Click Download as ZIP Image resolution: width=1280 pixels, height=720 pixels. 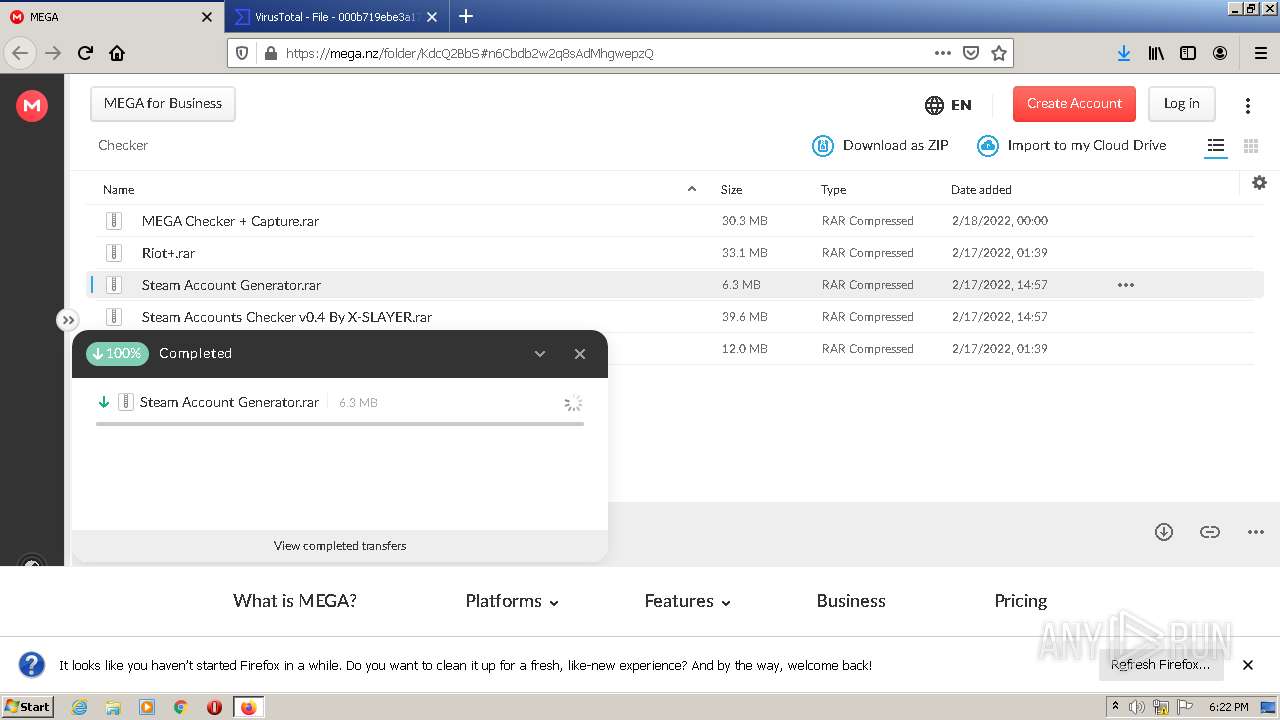pos(880,146)
